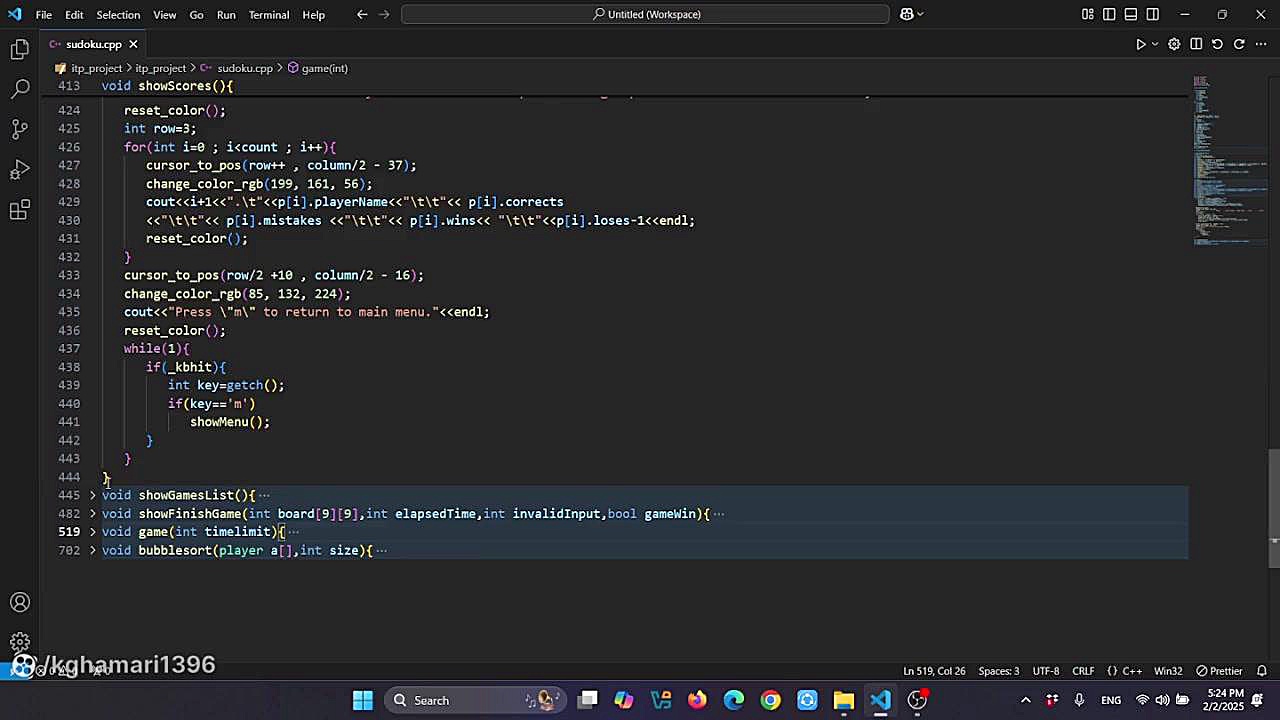1280x720 pixels.
Task: Open Customize Layout in title bar
Action: point(1087,14)
